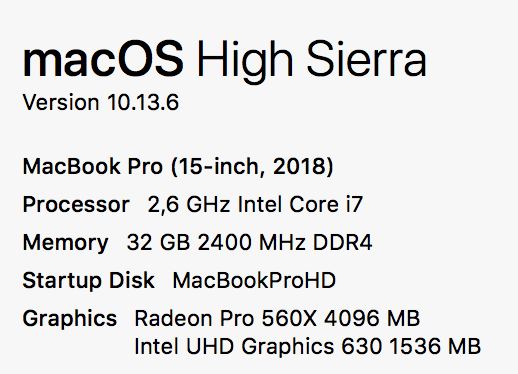Click the (15-inch, 2018) model detail
This screenshot has height=374, width=518.
pos(252,167)
